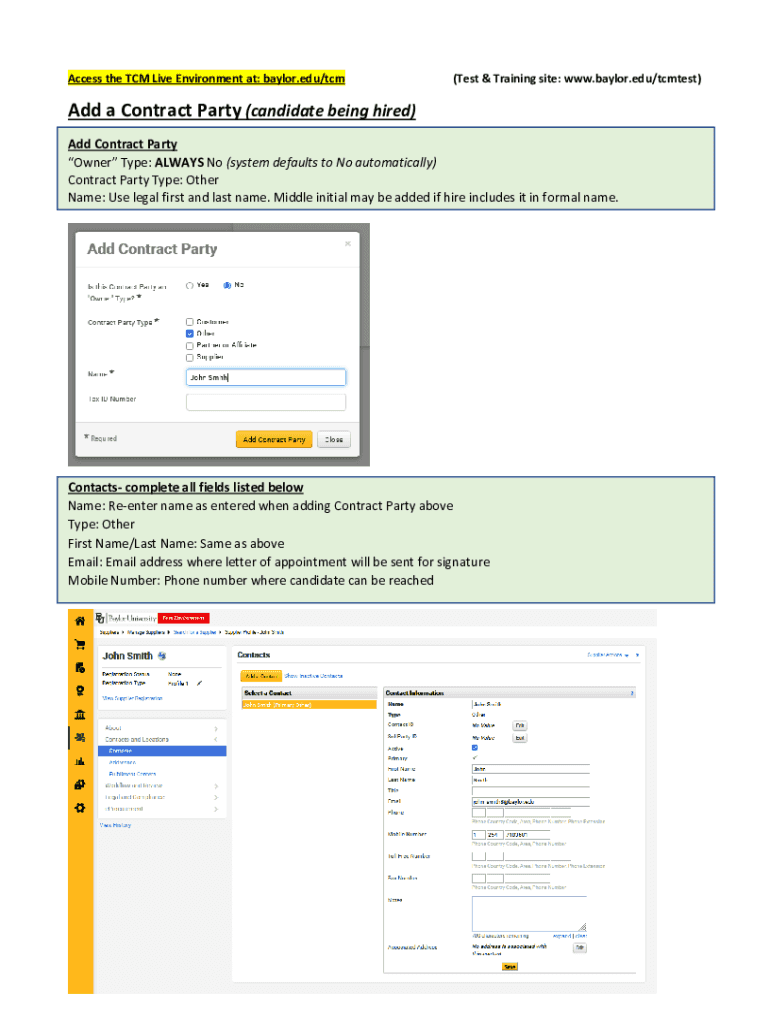Expand the Workflow section chevron
Image resolution: width=770 pixels, height=1024 pixels.
point(216,786)
